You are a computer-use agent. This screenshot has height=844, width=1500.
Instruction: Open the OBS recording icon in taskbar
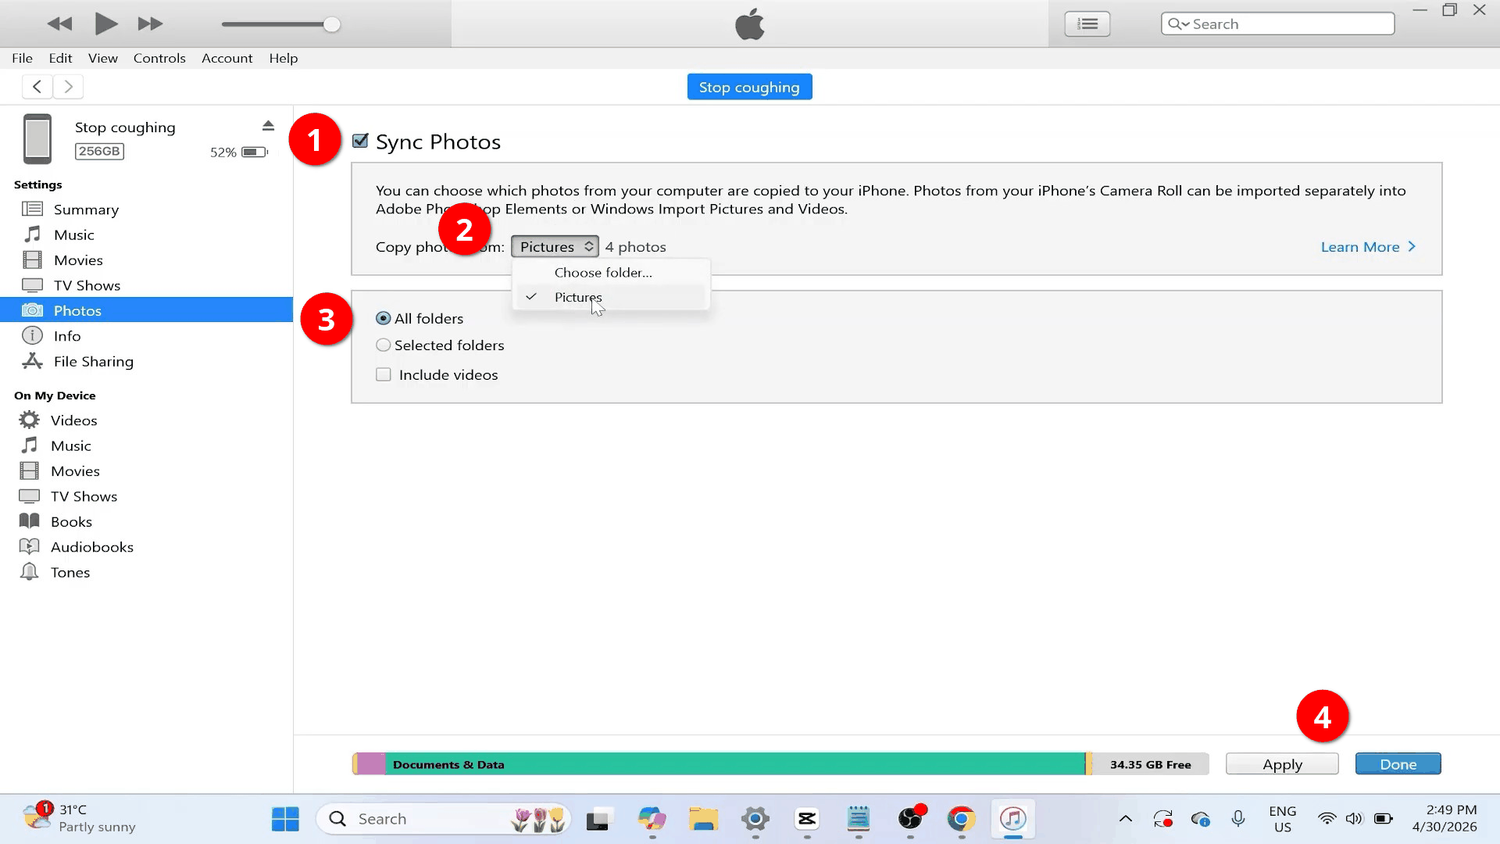pos(910,819)
